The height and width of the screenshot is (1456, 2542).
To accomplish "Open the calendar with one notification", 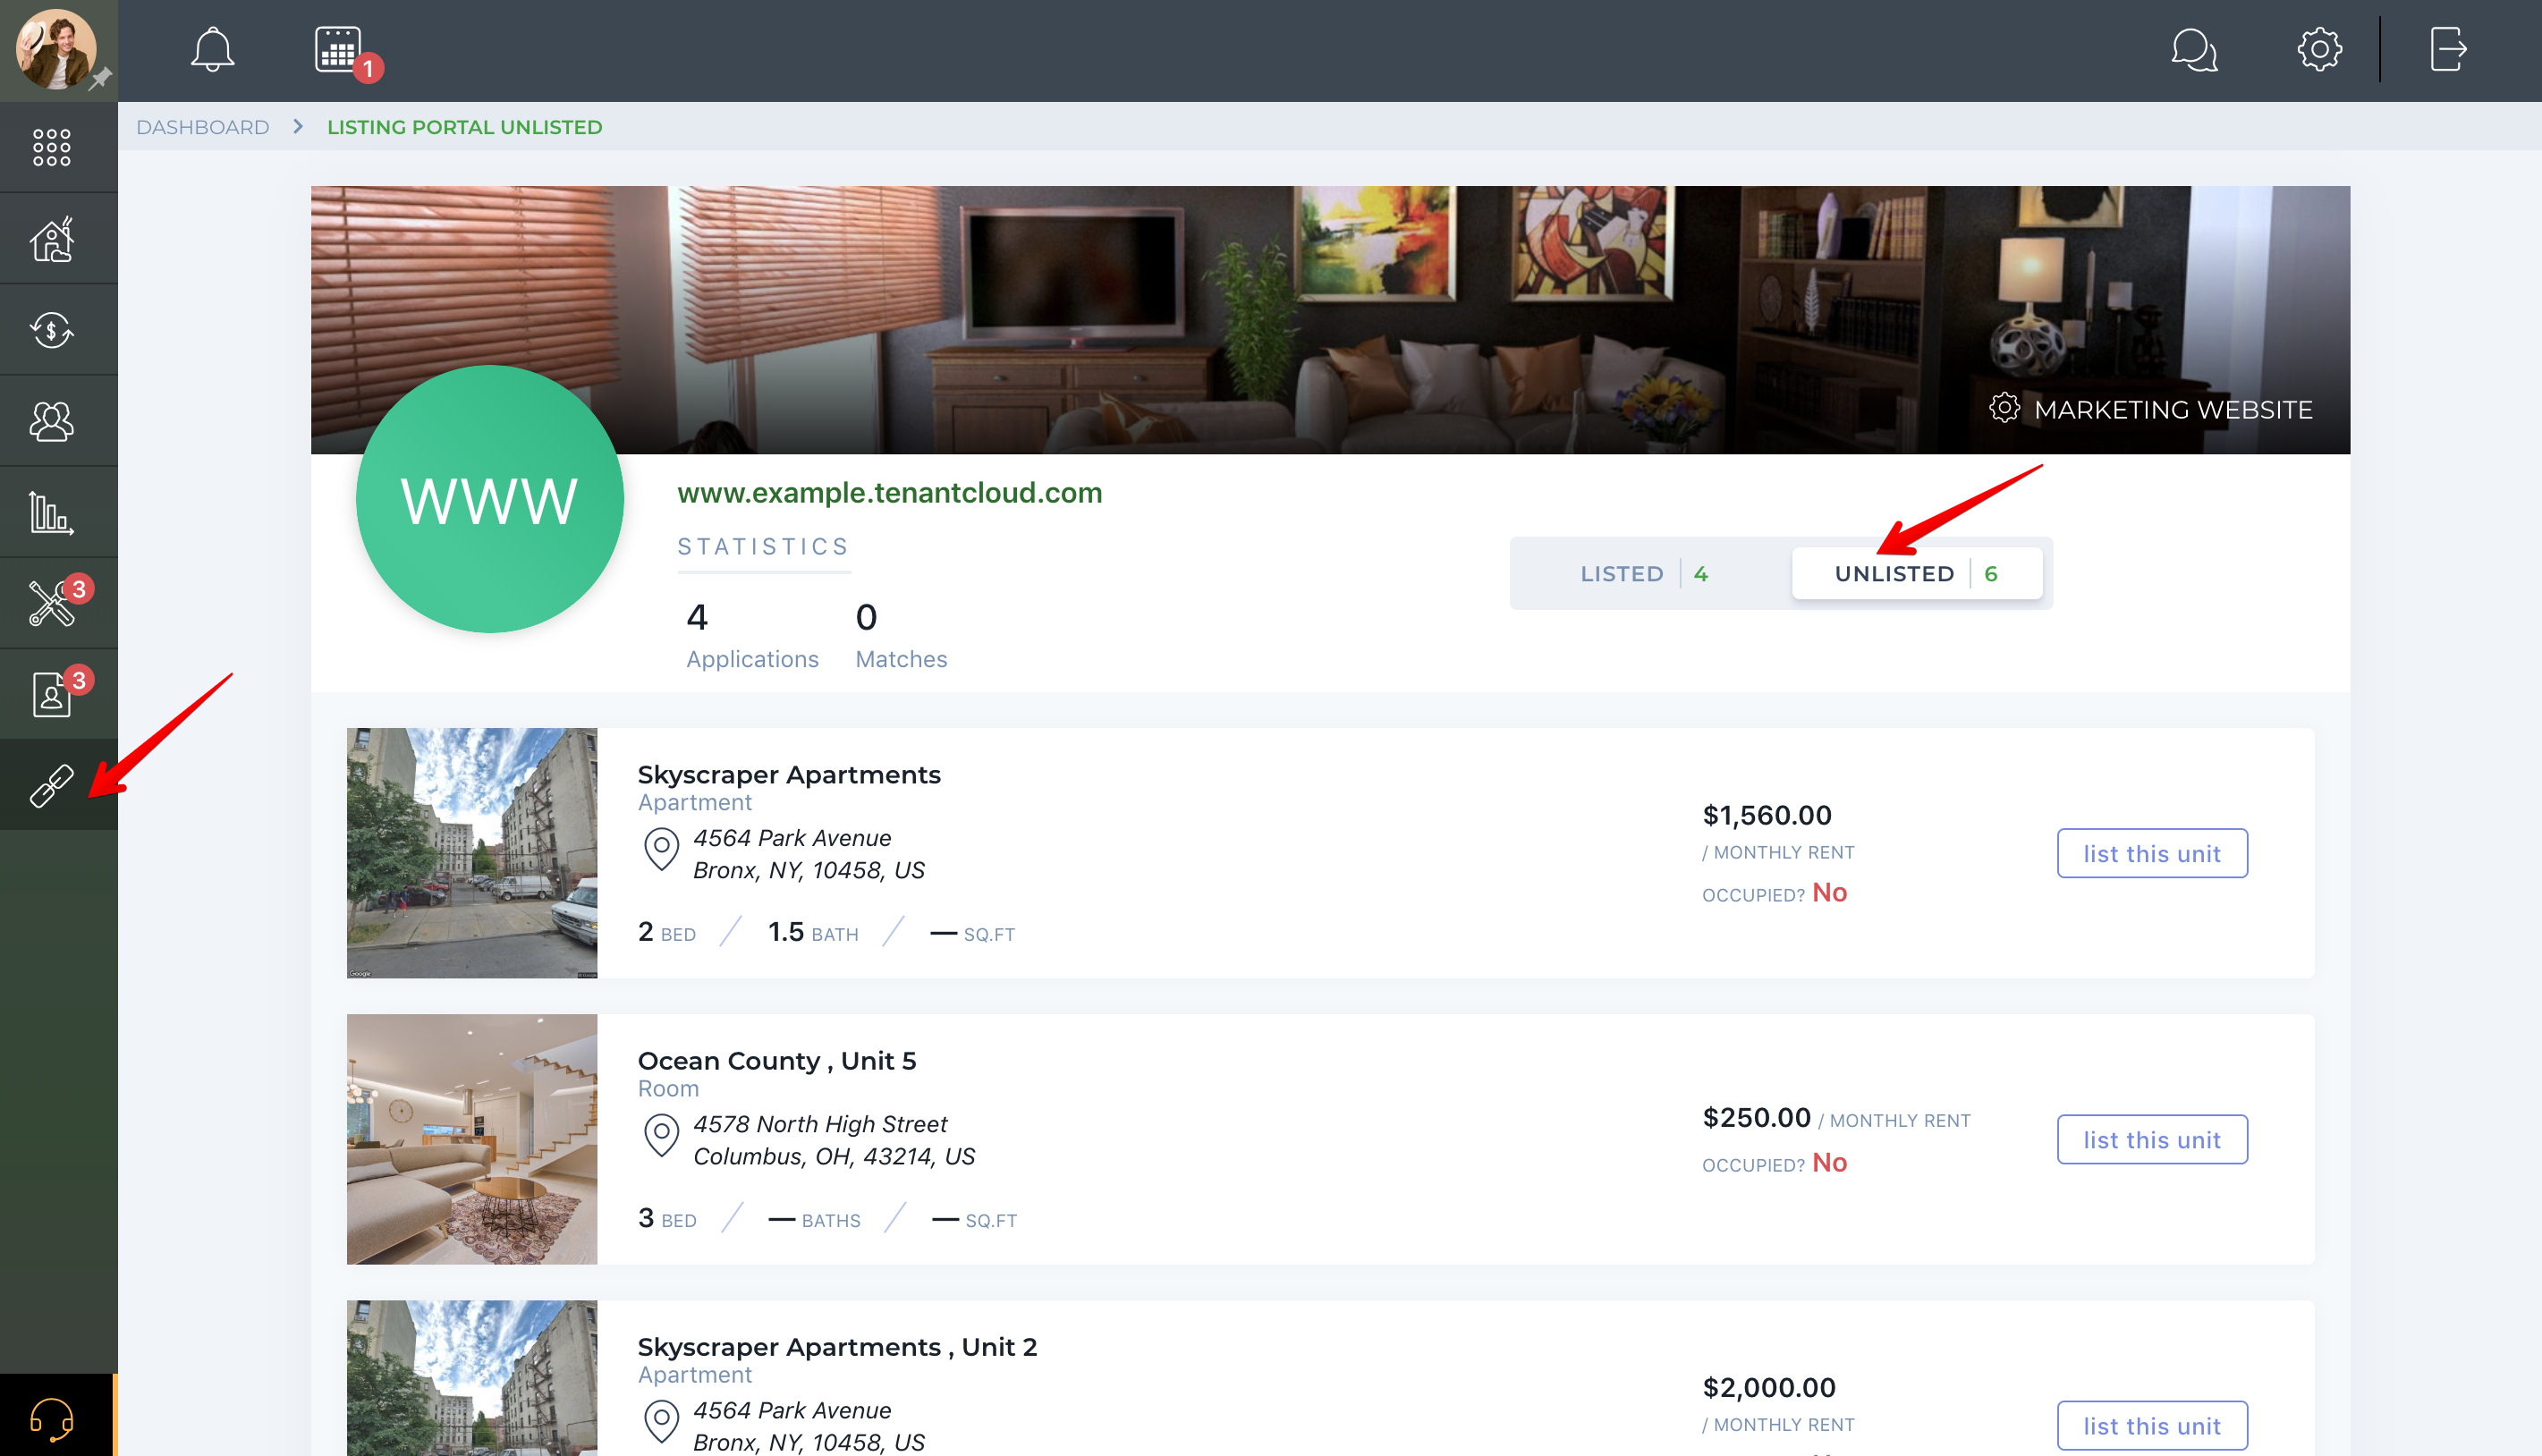I will [339, 49].
